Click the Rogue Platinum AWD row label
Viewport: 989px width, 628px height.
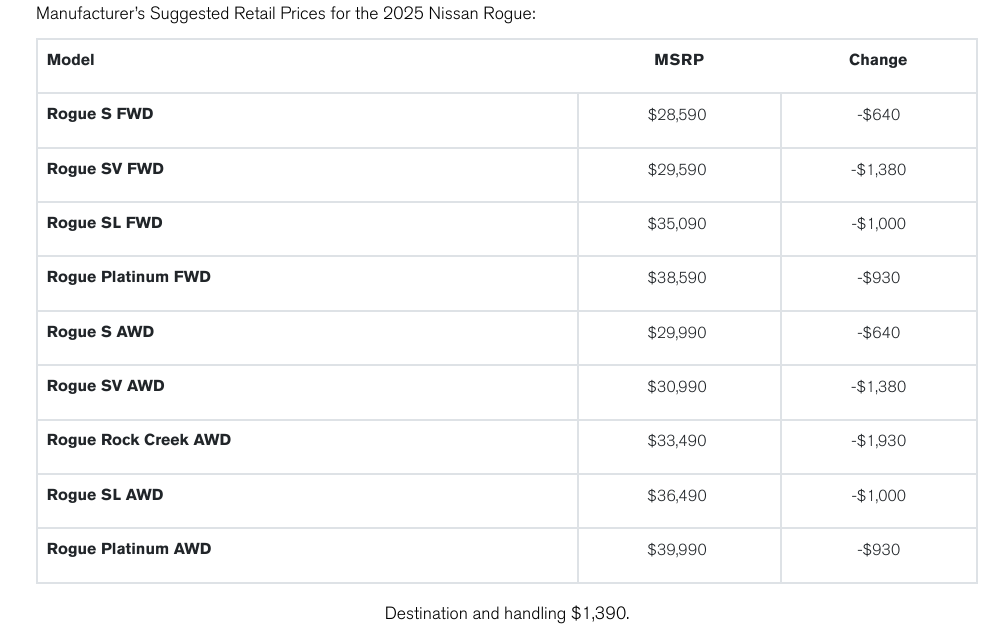(x=129, y=549)
